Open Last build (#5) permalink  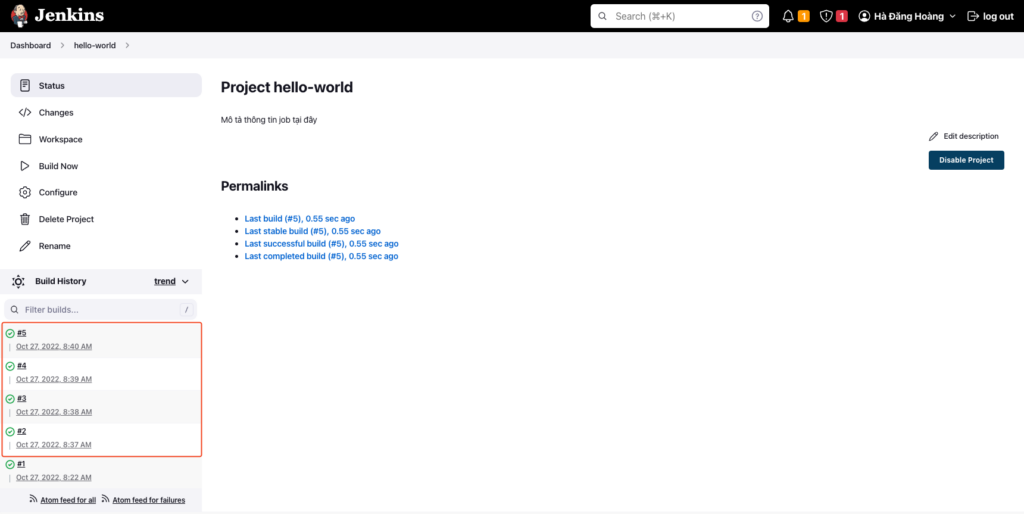point(300,219)
